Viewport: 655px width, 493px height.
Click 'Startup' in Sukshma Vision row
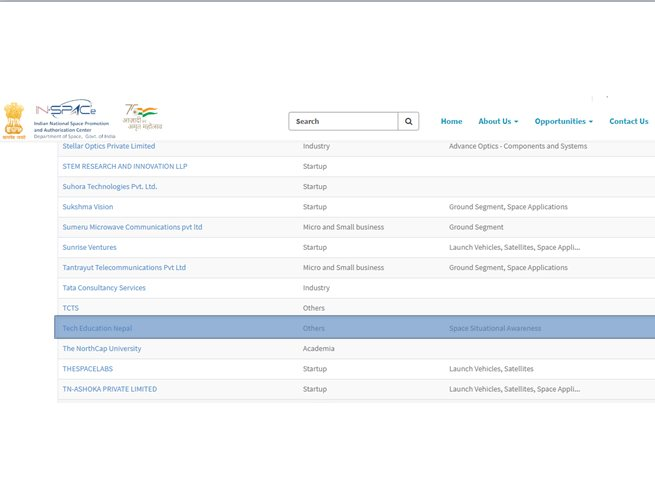click(315, 207)
